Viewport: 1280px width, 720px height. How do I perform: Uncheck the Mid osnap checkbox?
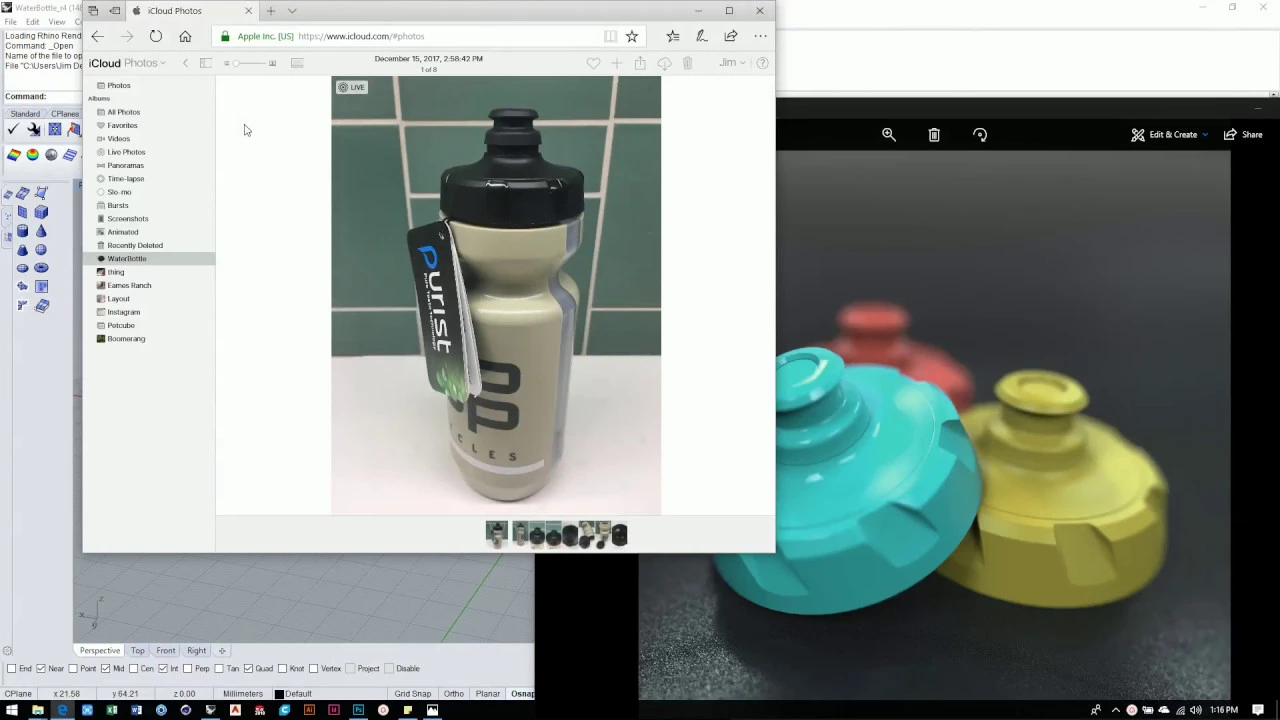(x=105, y=668)
